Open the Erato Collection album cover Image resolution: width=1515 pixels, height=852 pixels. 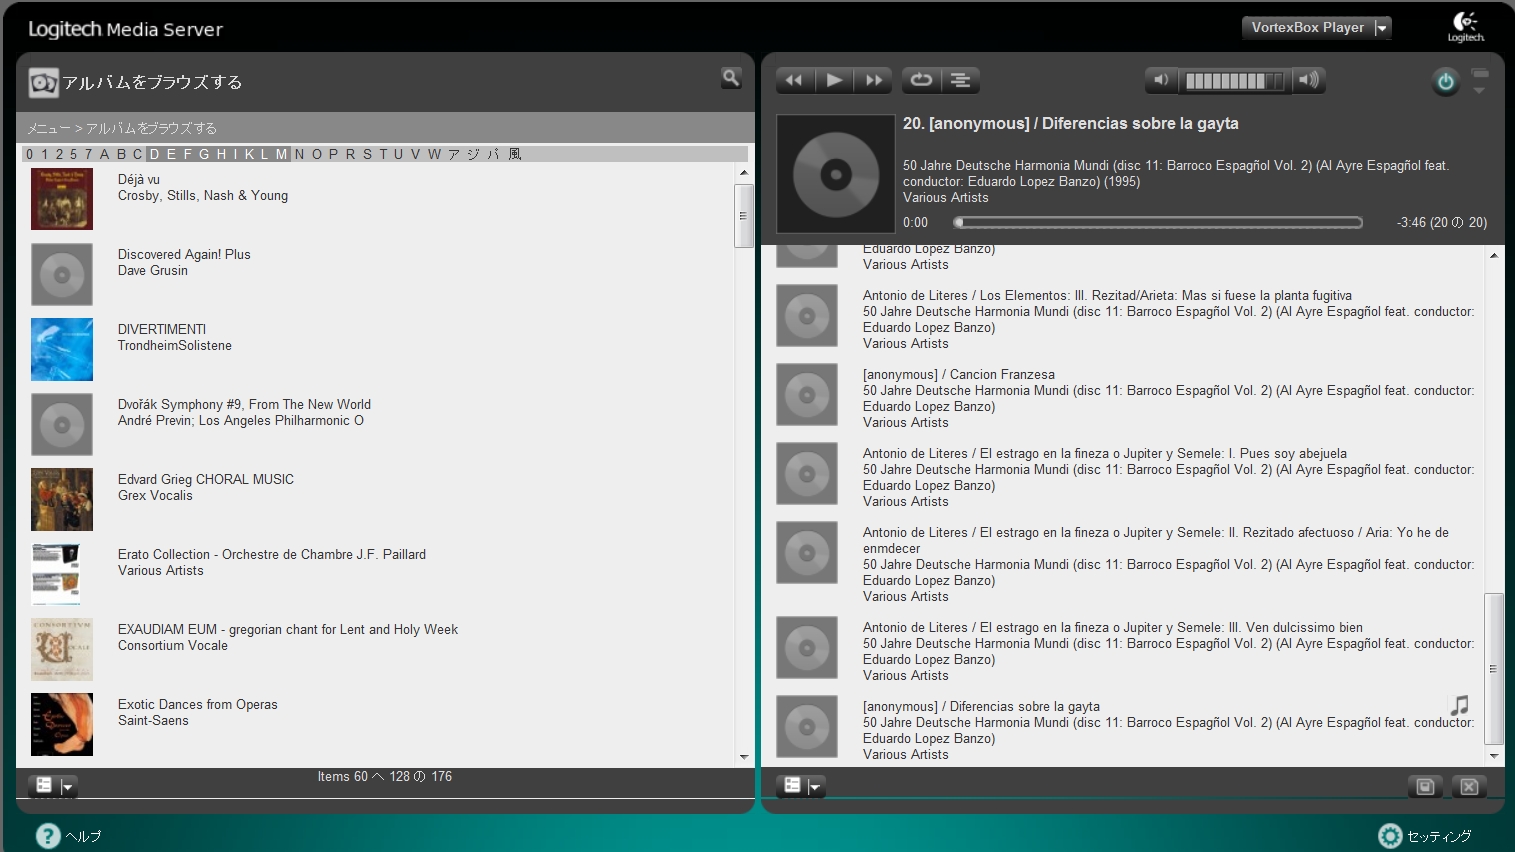(x=57, y=574)
